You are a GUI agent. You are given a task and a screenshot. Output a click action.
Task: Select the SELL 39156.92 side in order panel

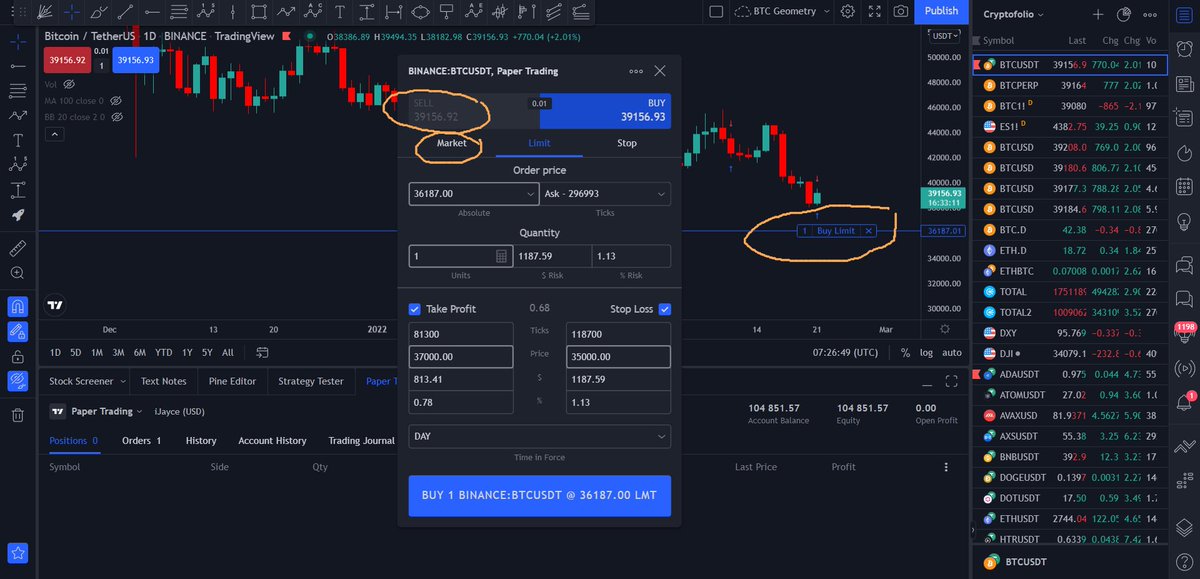[474, 110]
